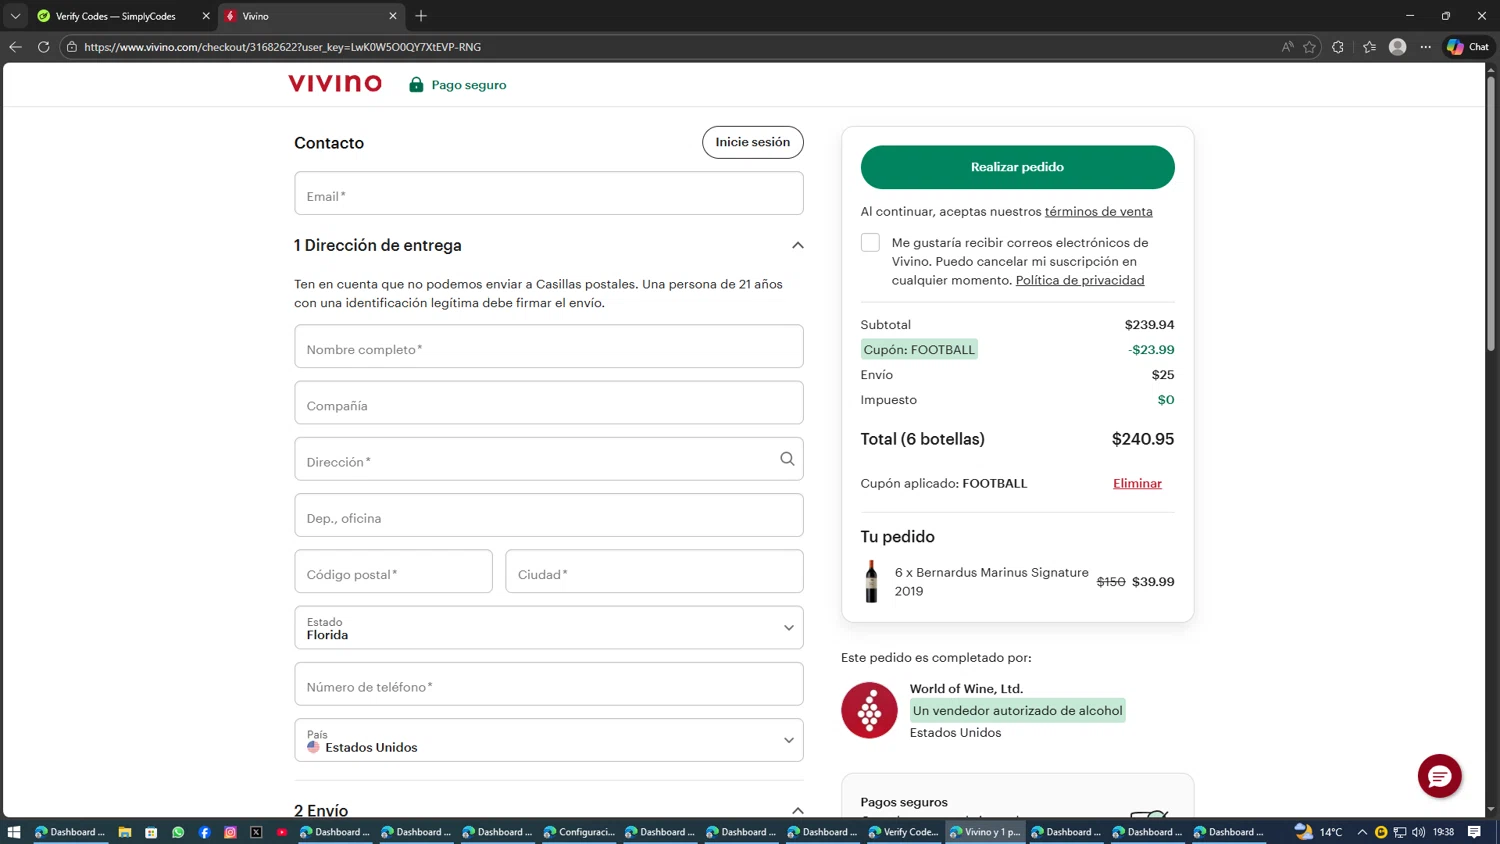Click the Inicie sesión button

(x=753, y=142)
